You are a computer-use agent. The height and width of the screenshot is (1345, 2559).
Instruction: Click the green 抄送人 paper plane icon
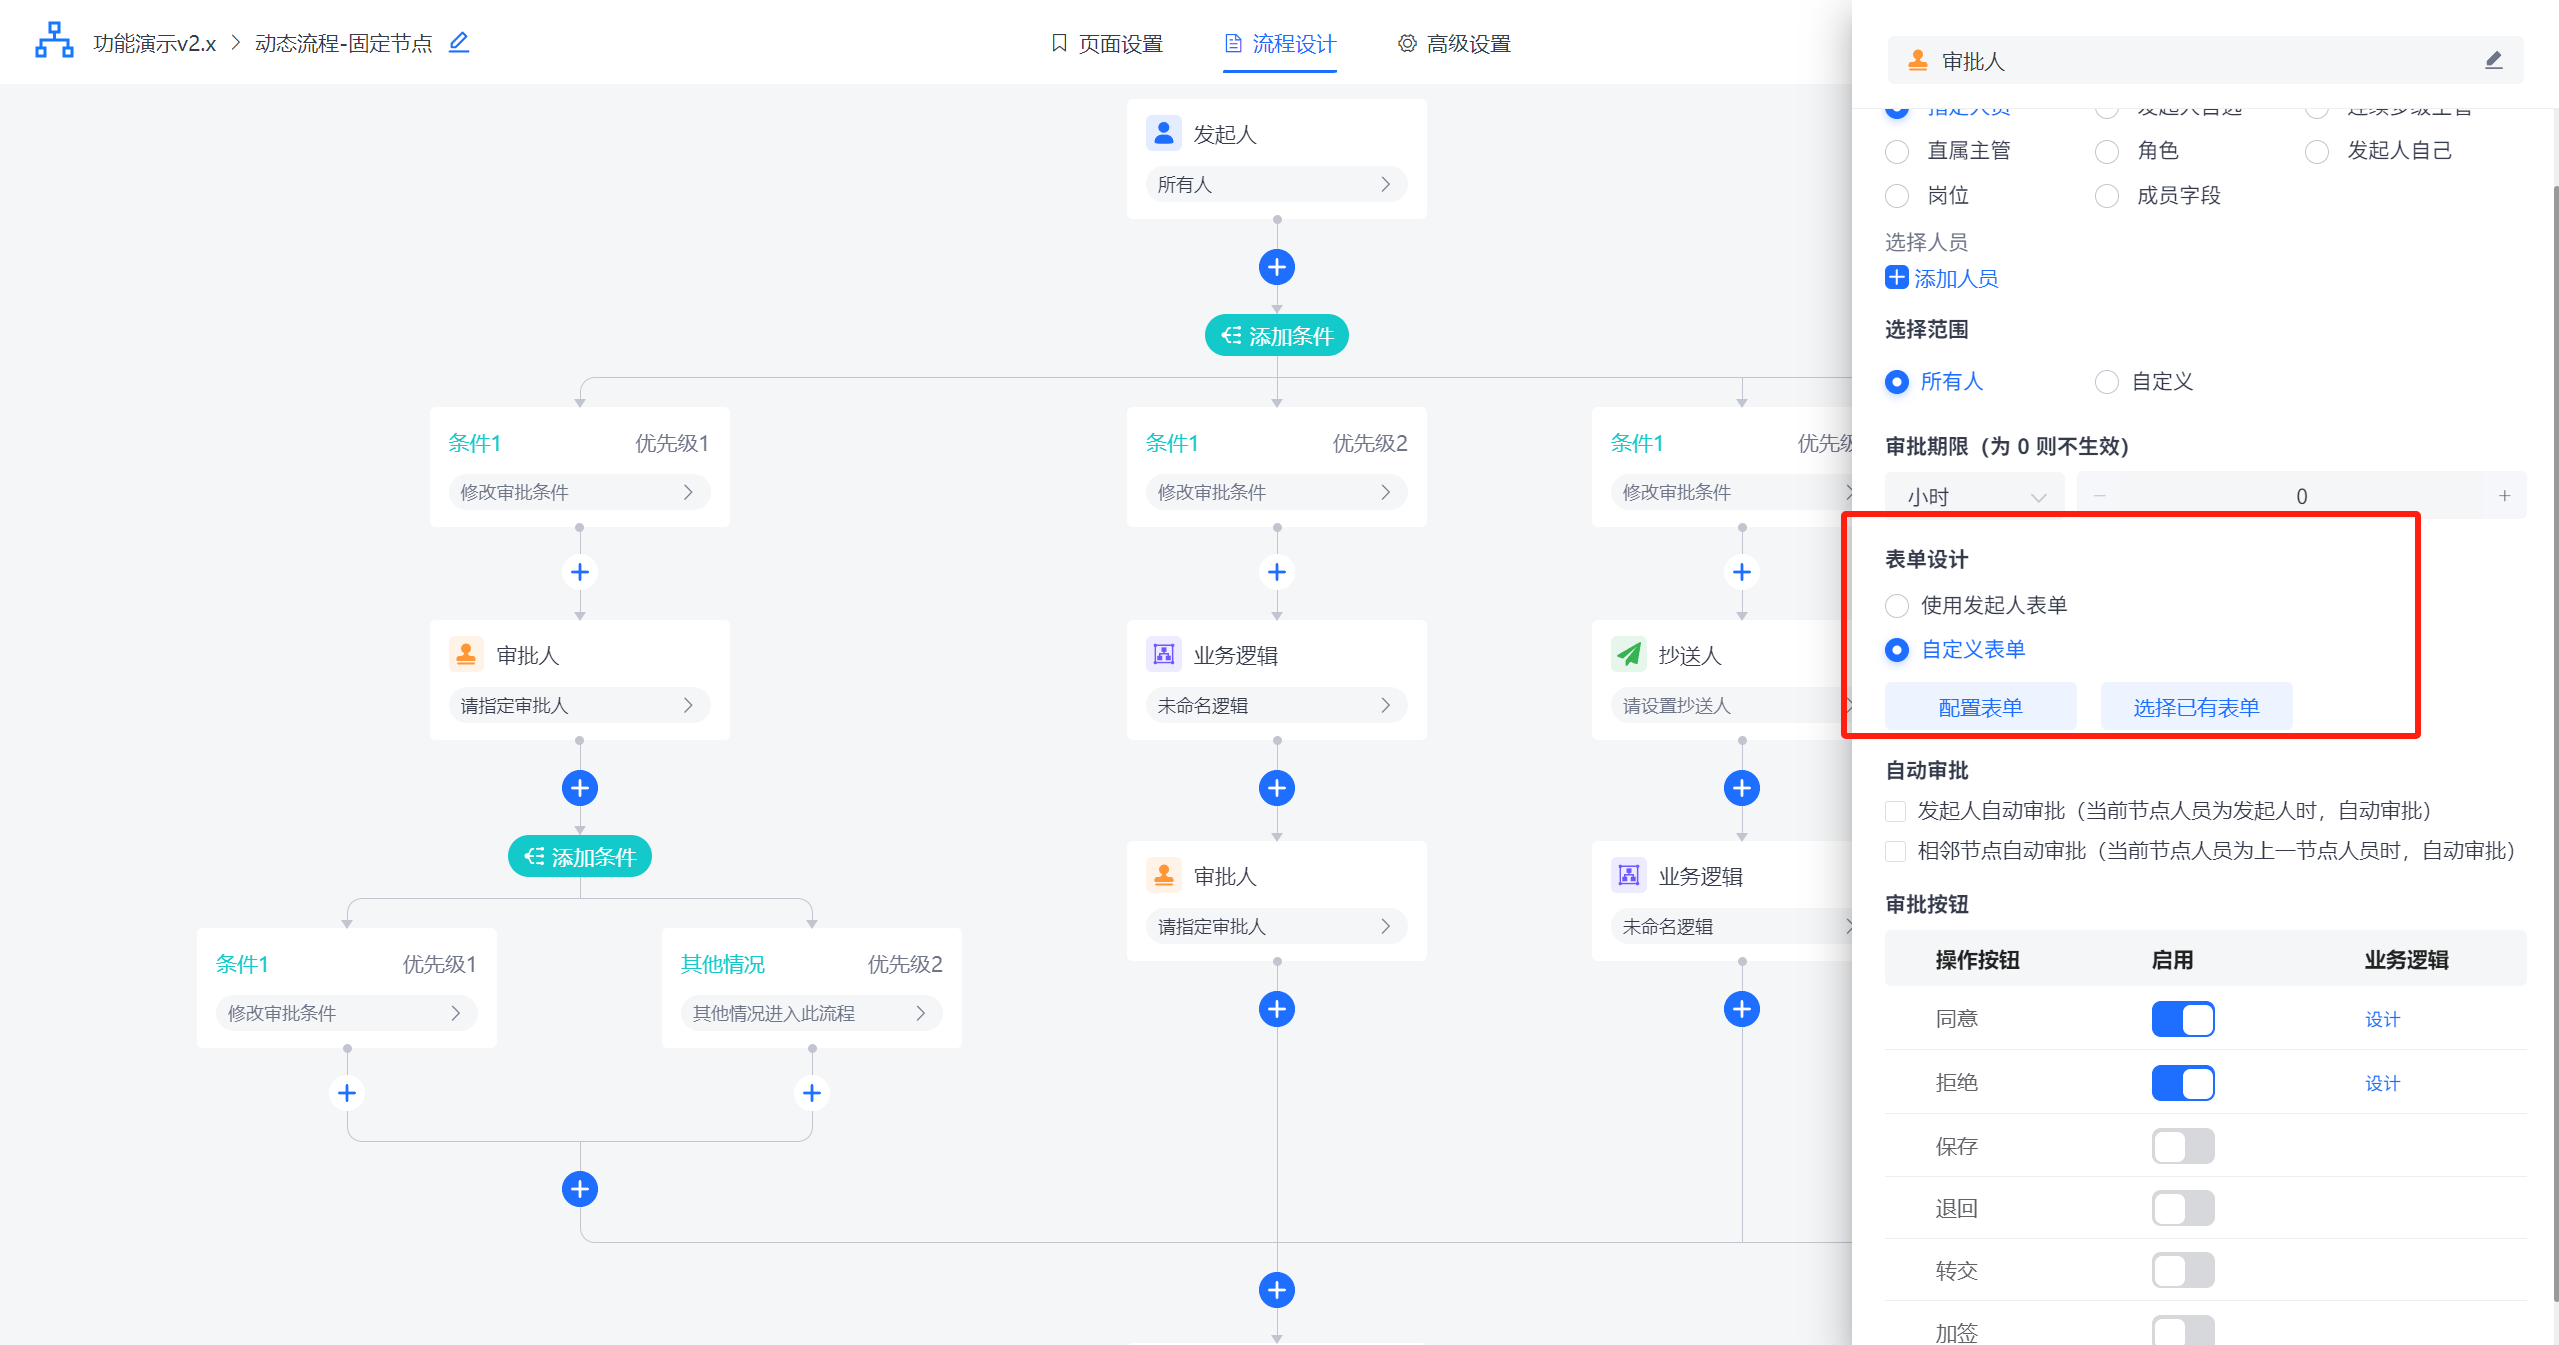[x=1629, y=654]
